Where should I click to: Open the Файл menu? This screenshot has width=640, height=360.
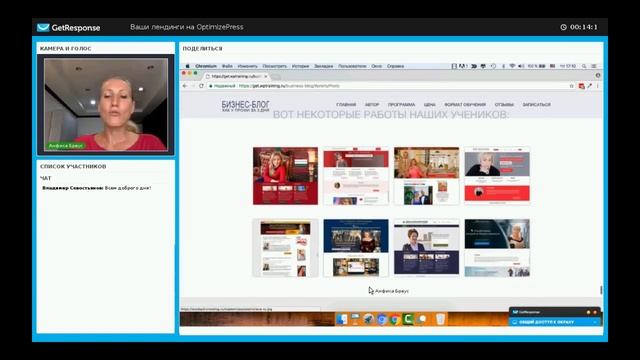click(x=227, y=66)
